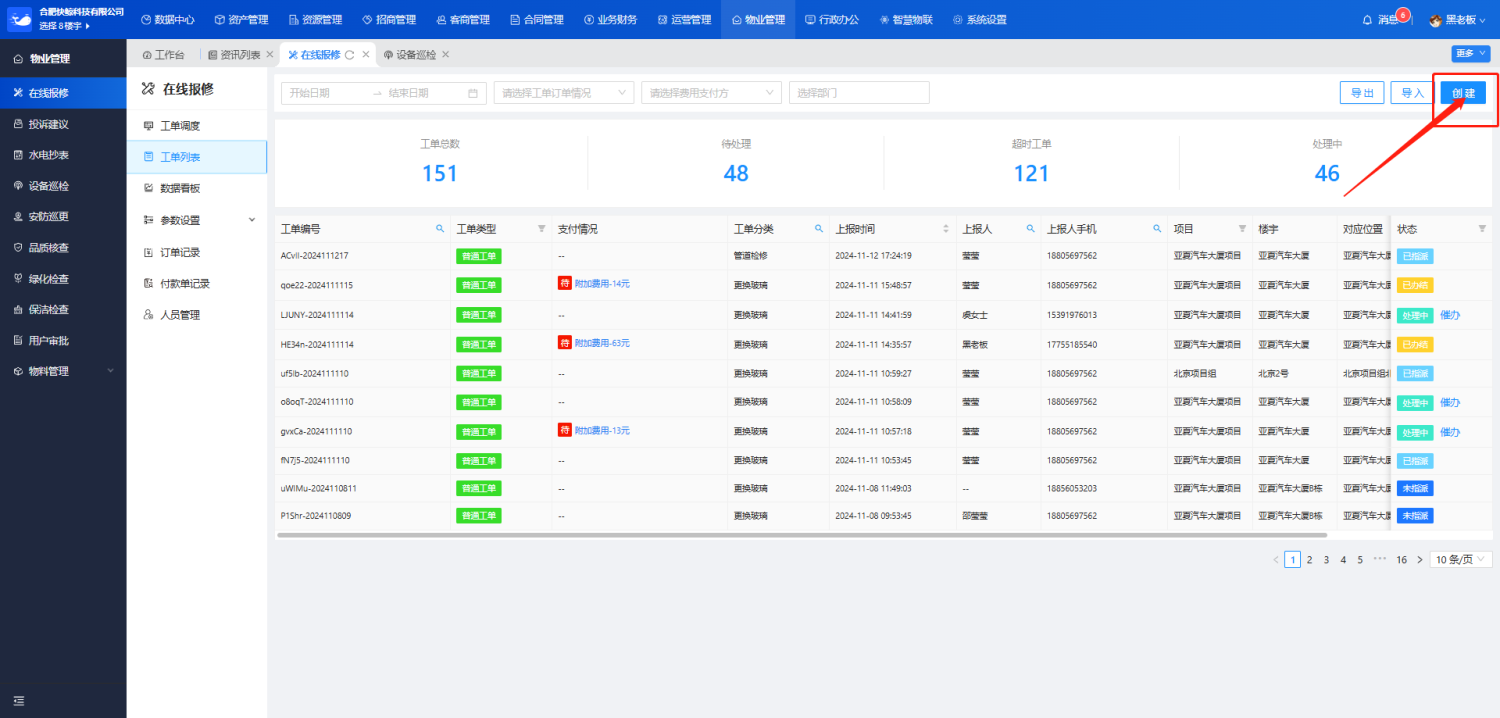The image size is (1500, 718).
Task: Click the 导出 button
Action: [x=1362, y=93]
